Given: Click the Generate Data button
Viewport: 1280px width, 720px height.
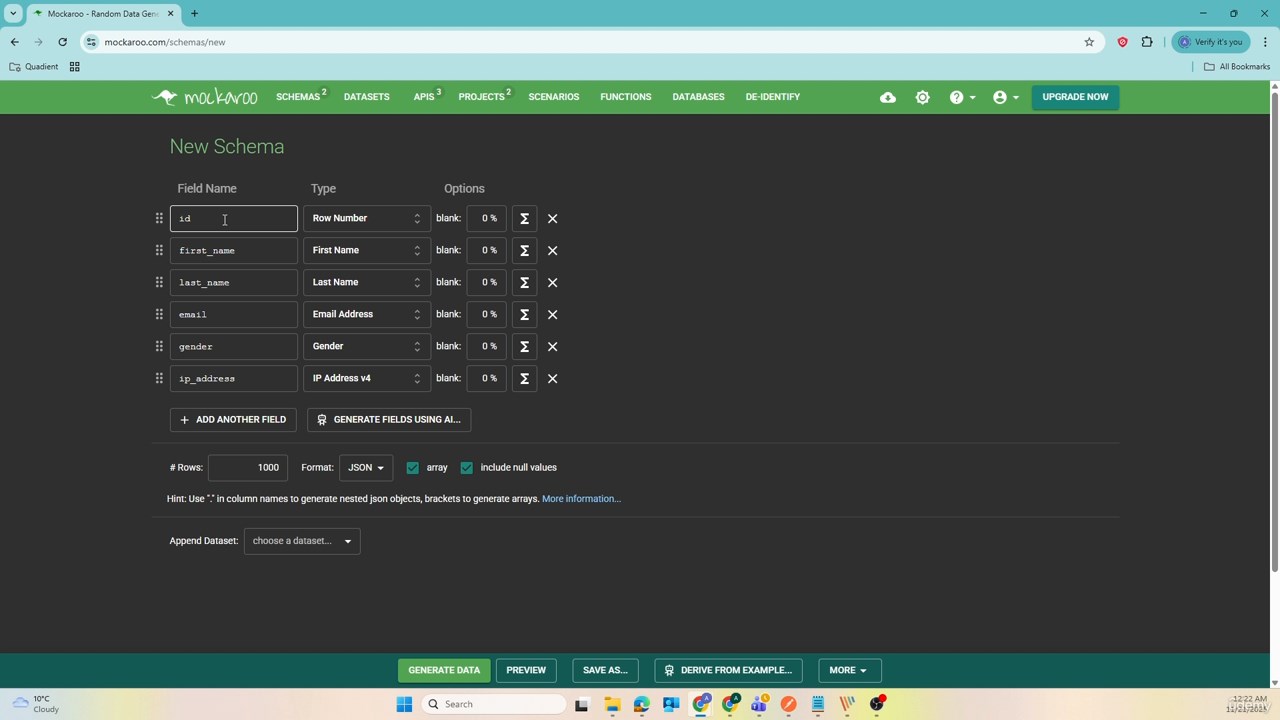Looking at the screenshot, I should point(444,670).
